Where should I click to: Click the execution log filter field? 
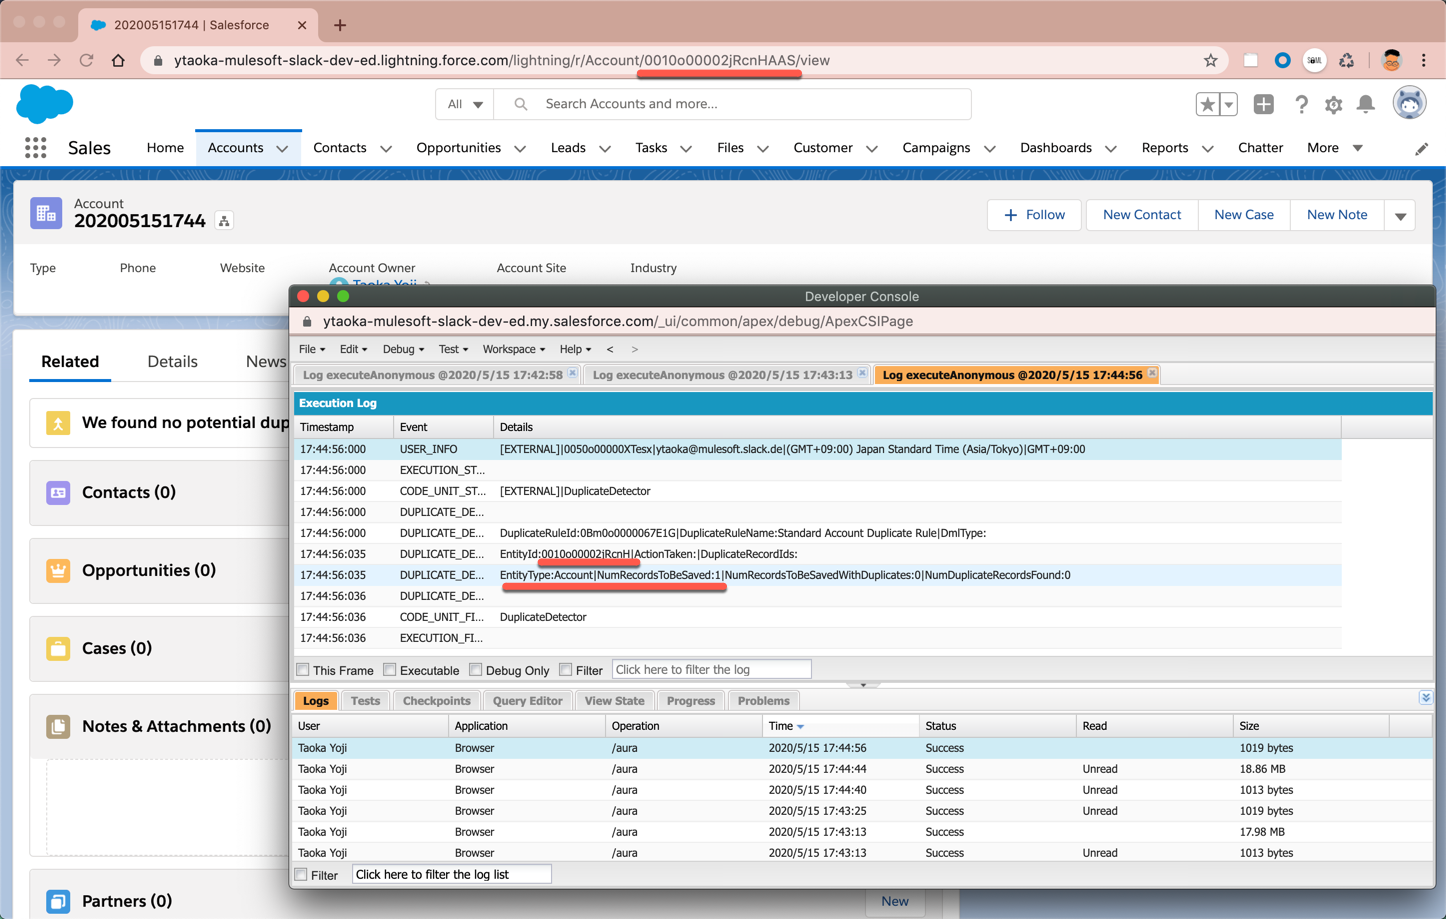coord(711,670)
